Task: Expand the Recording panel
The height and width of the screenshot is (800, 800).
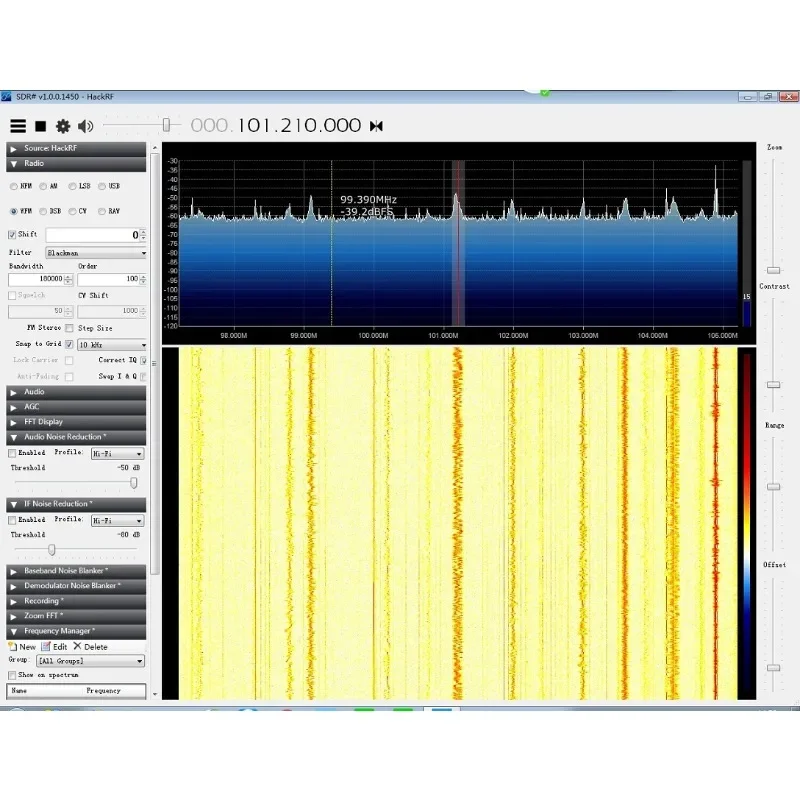Action: point(76,601)
